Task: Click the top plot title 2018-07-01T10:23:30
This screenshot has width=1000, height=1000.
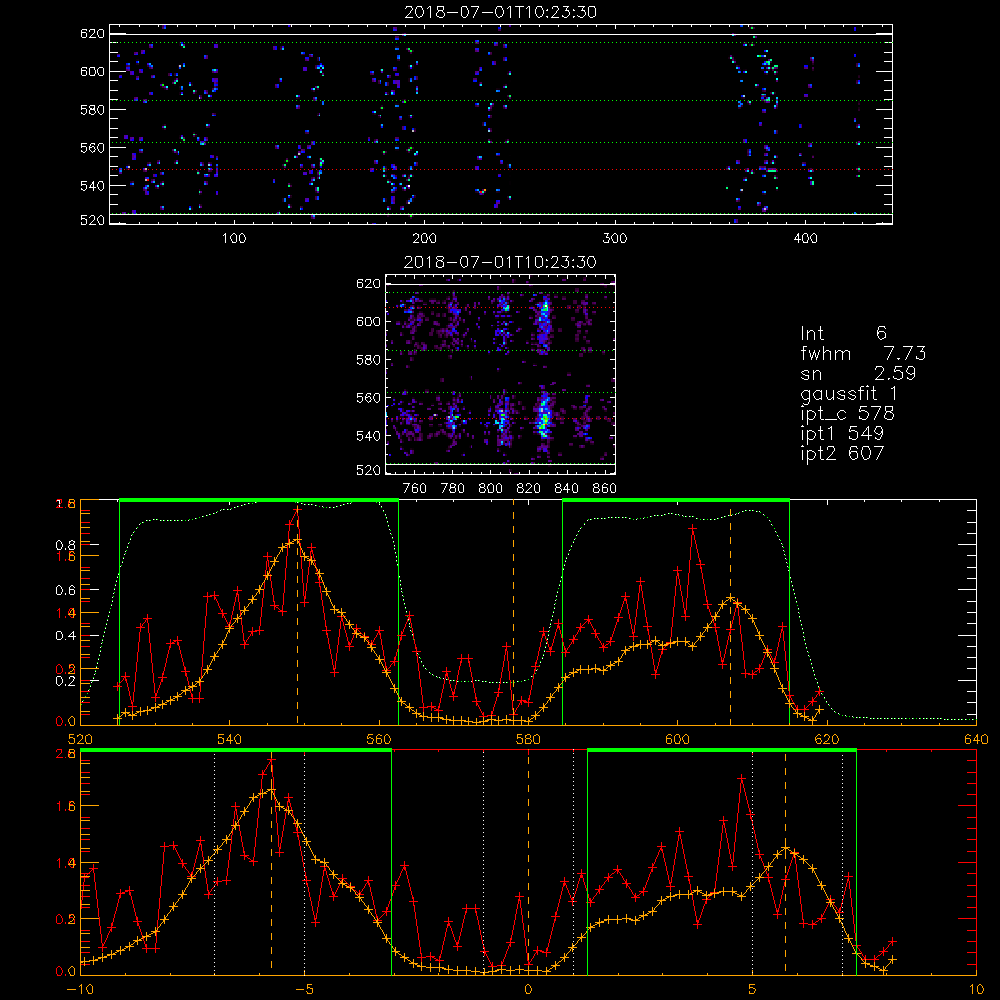Action: point(501,12)
